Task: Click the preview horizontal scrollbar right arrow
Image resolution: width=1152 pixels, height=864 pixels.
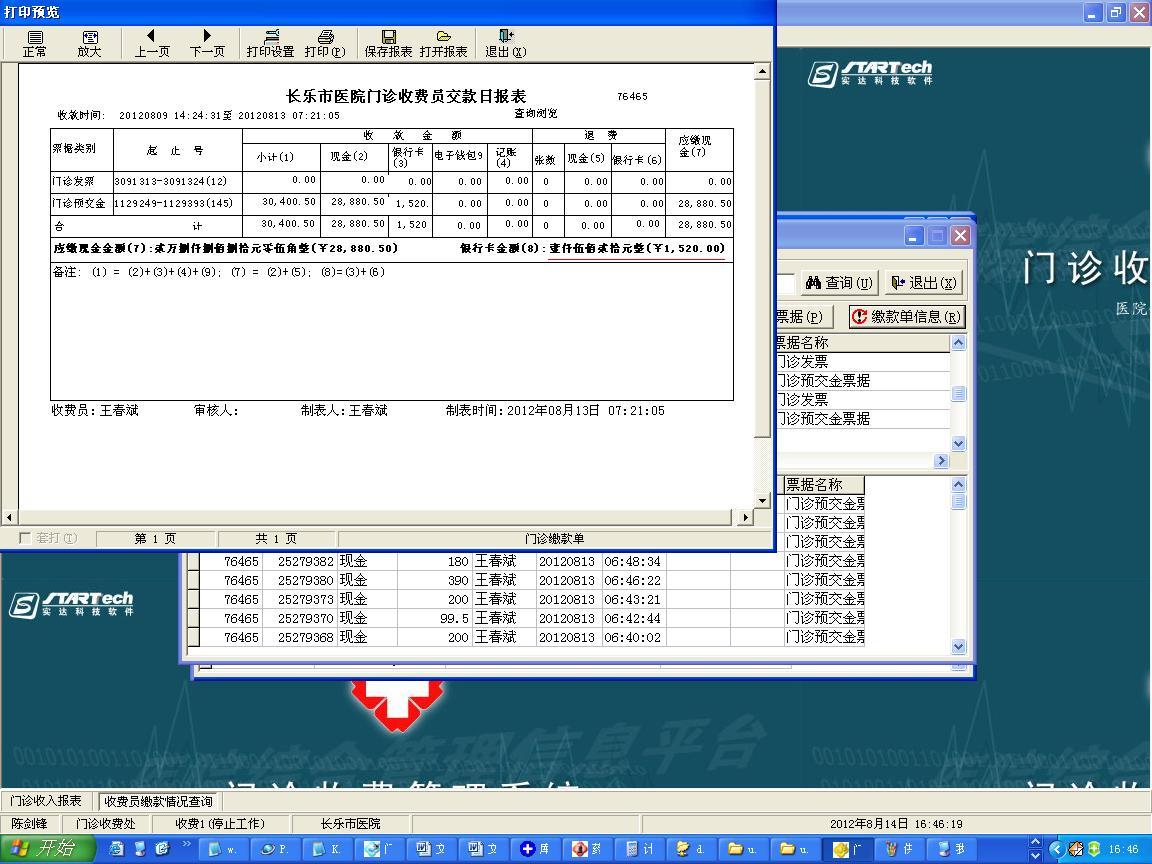Action: point(746,517)
